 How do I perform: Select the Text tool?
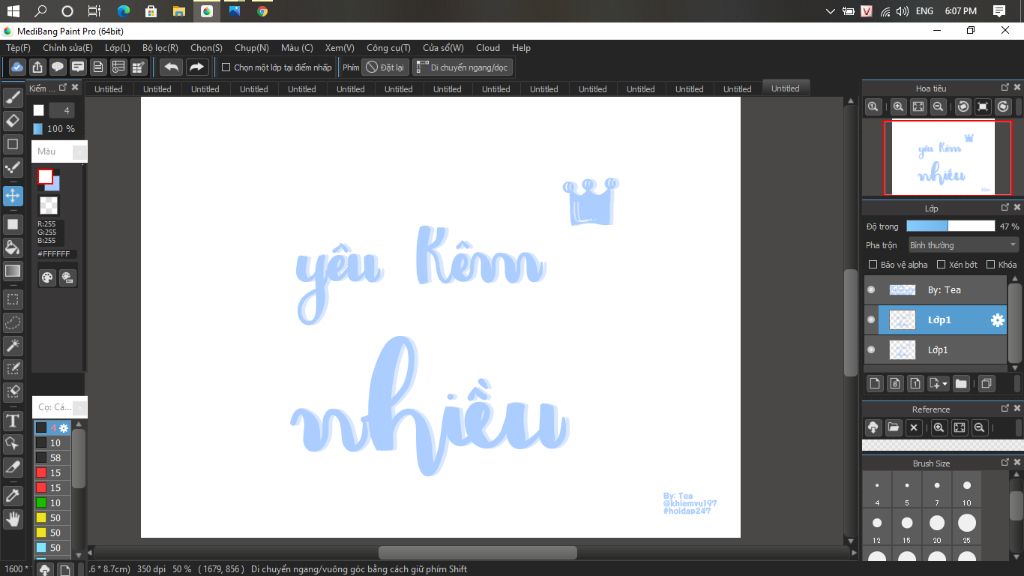12,421
